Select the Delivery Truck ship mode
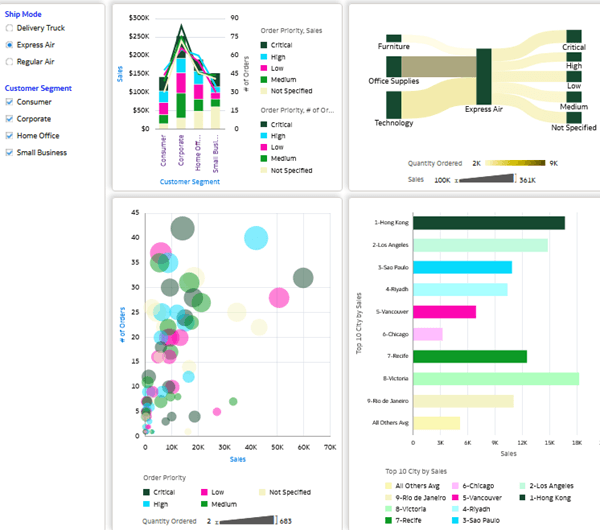The image size is (600, 530). (10, 28)
